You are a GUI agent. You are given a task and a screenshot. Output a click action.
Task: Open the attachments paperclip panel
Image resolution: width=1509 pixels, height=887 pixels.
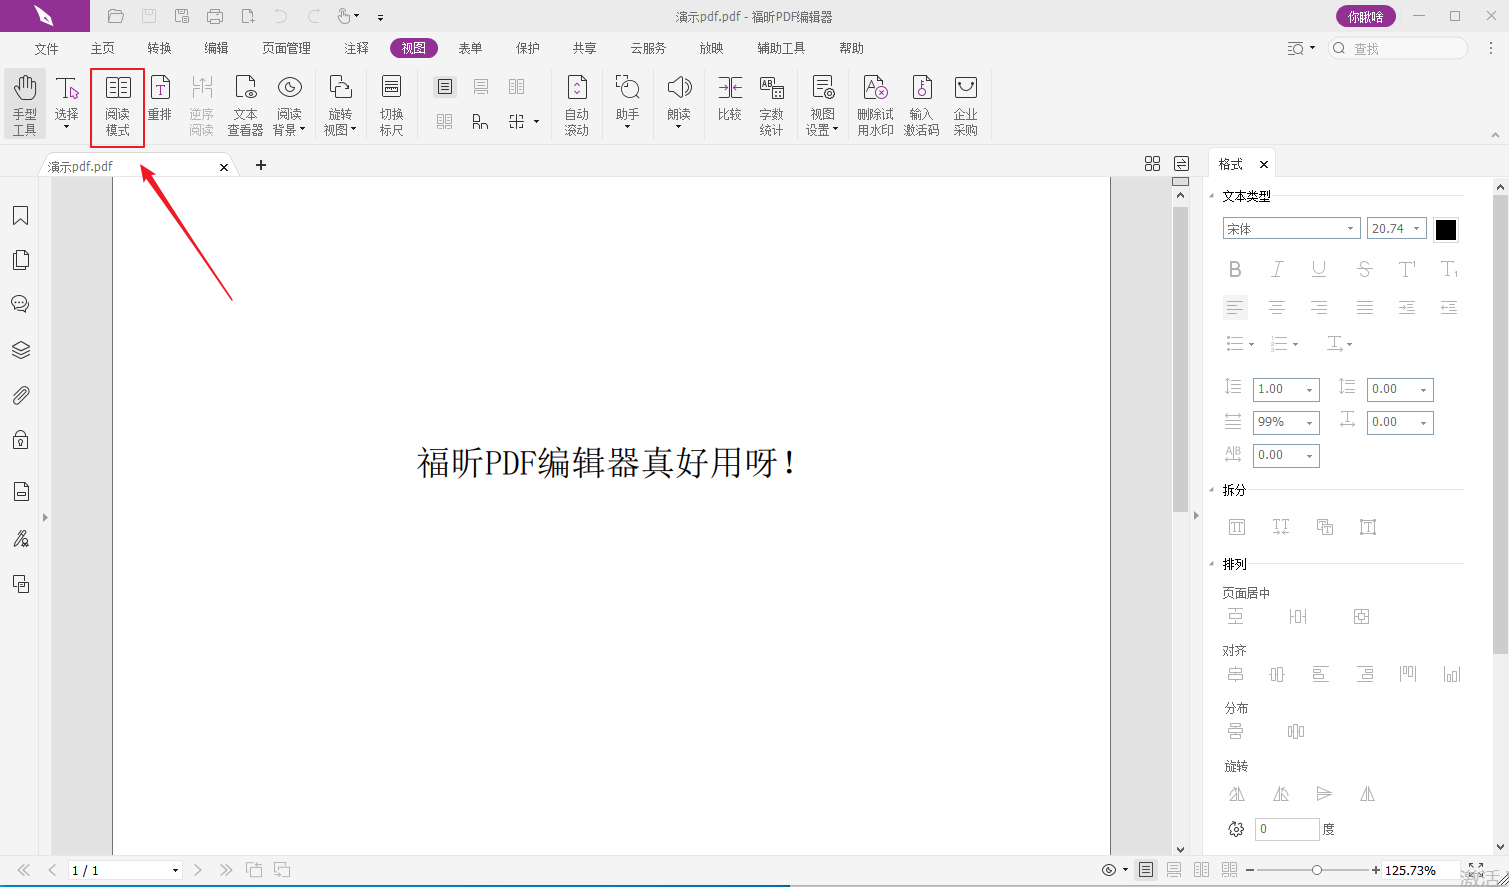coord(20,396)
